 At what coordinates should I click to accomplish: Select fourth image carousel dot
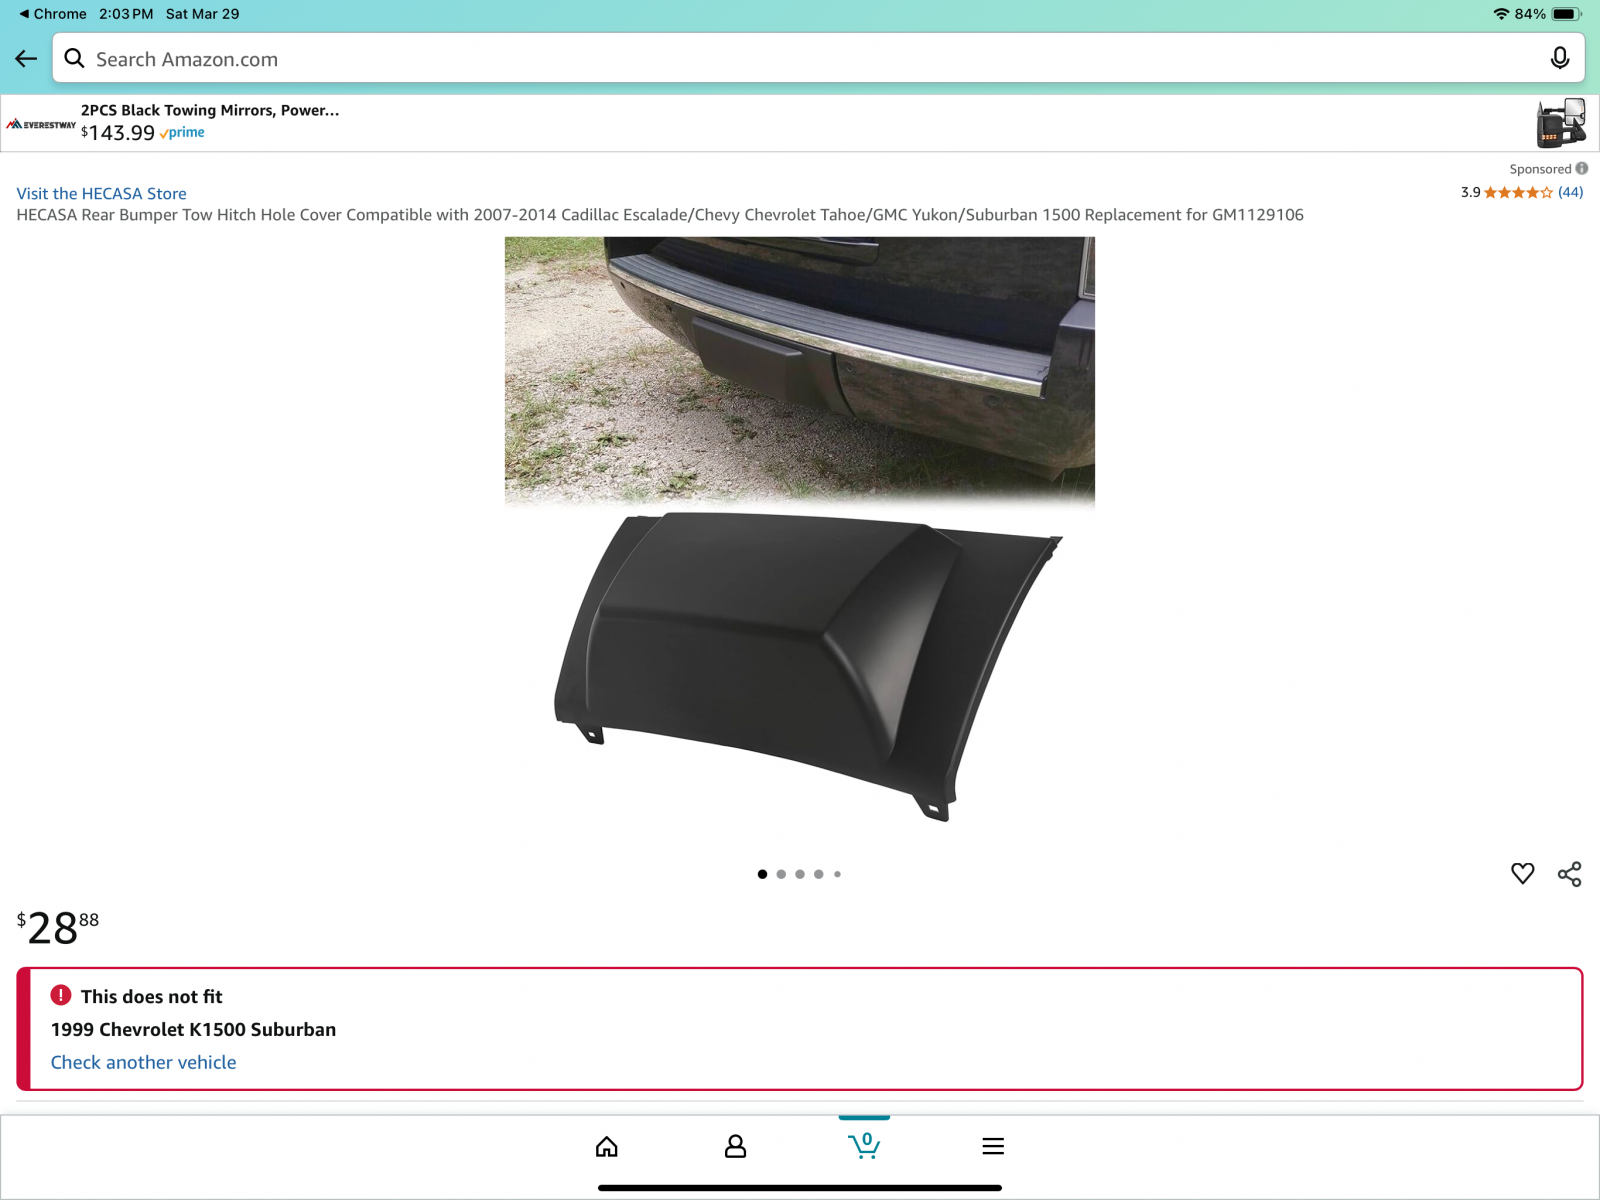(x=819, y=874)
